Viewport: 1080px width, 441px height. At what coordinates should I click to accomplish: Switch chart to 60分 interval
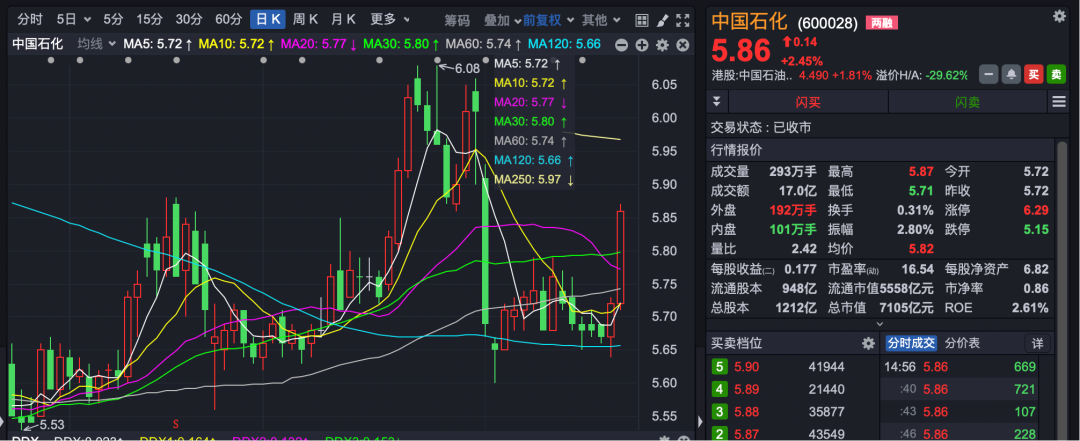coord(228,19)
